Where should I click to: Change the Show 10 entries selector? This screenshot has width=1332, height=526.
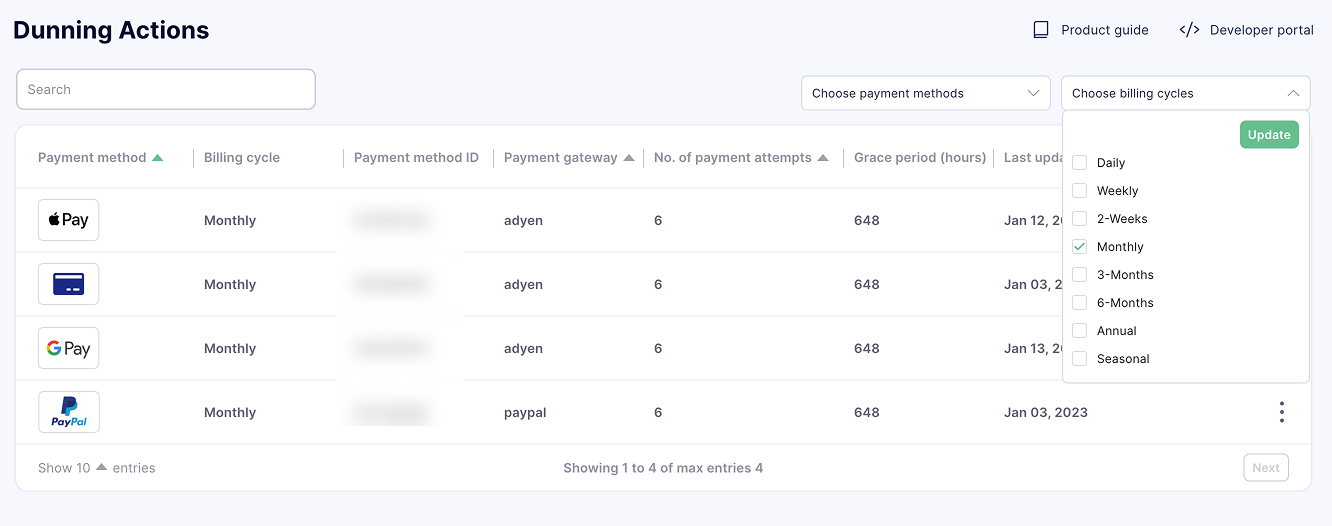97,468
